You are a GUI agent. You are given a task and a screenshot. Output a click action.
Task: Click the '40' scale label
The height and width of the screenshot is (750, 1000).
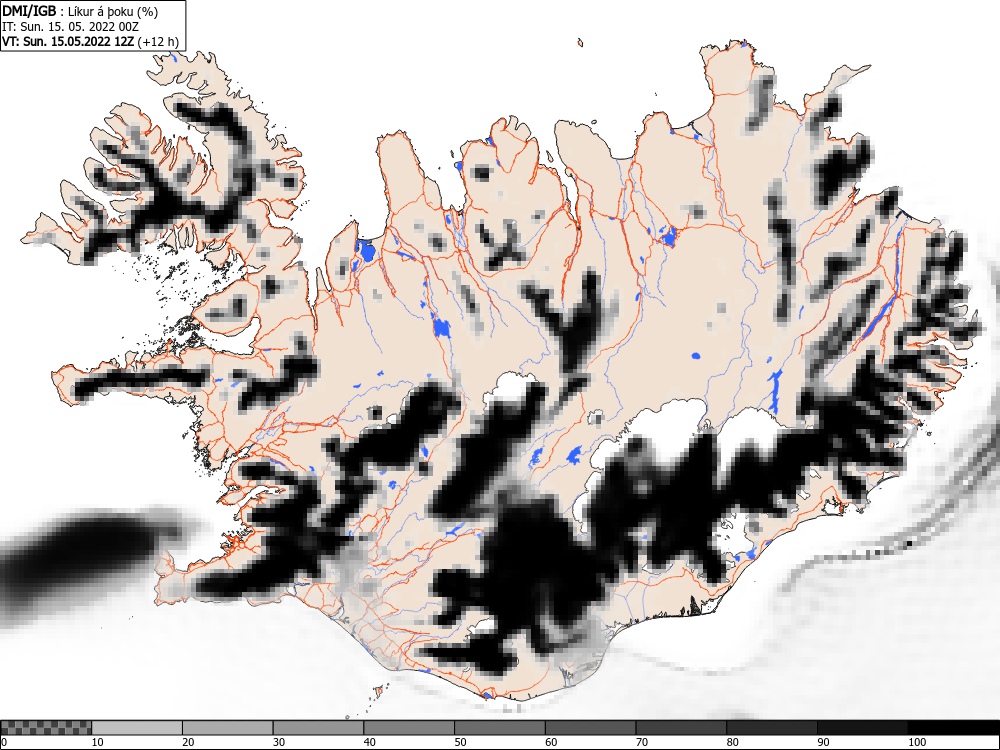(x=369, y=742)
